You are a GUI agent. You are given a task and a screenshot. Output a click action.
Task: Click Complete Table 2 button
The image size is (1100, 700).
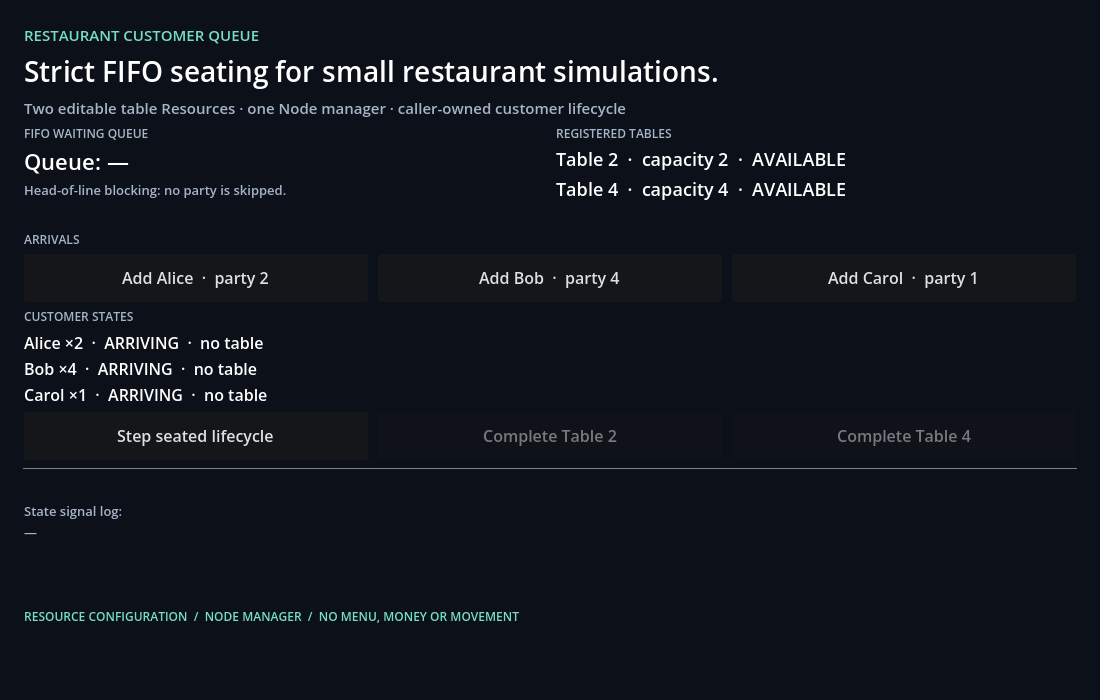(549, 436)
